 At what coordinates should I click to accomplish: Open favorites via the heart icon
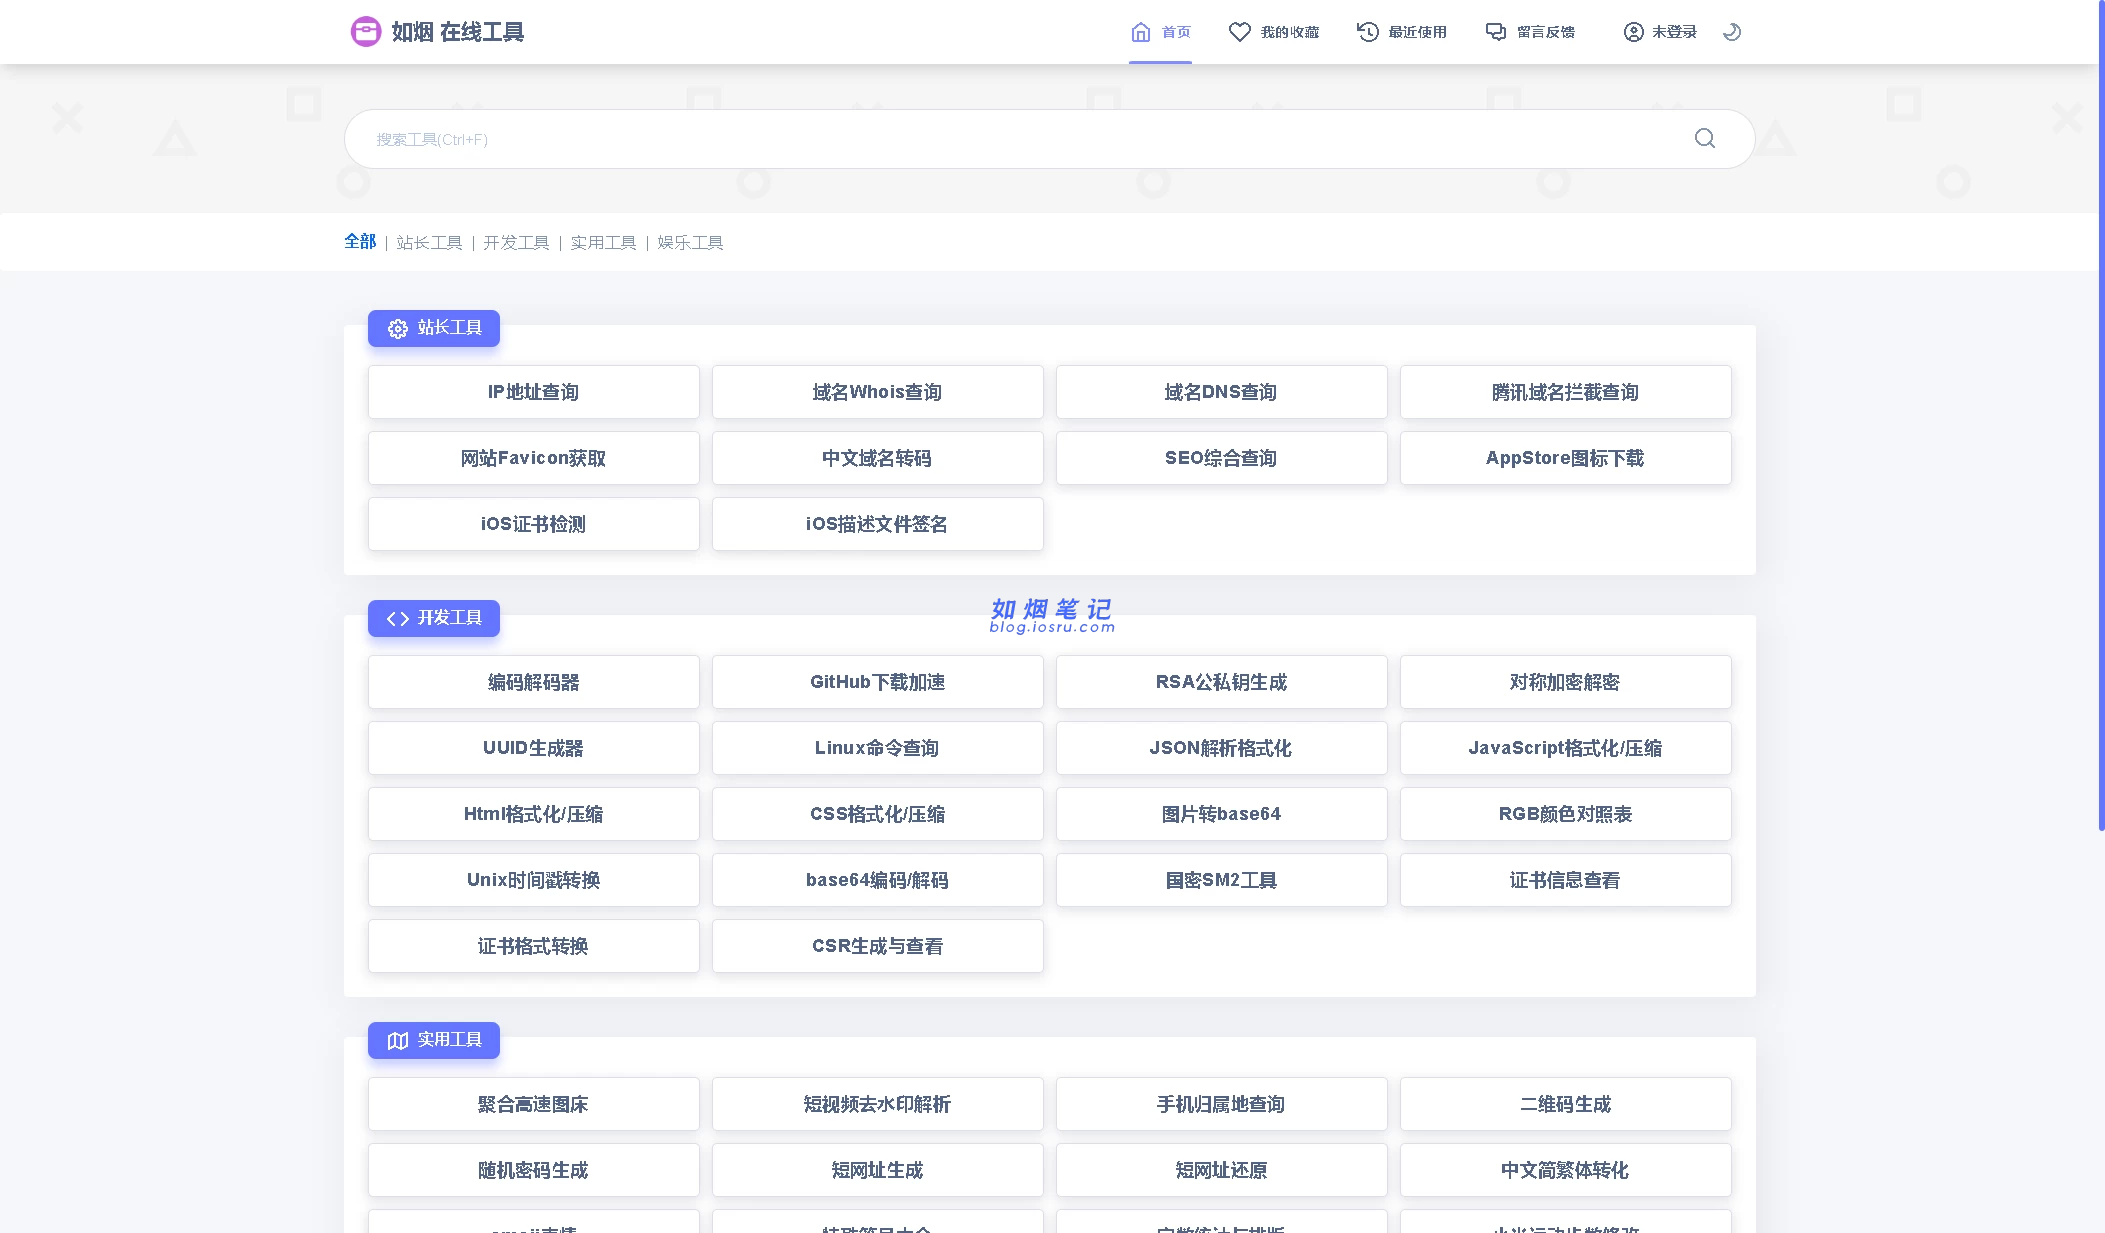pyautogui.click(x=1239, y=32)
